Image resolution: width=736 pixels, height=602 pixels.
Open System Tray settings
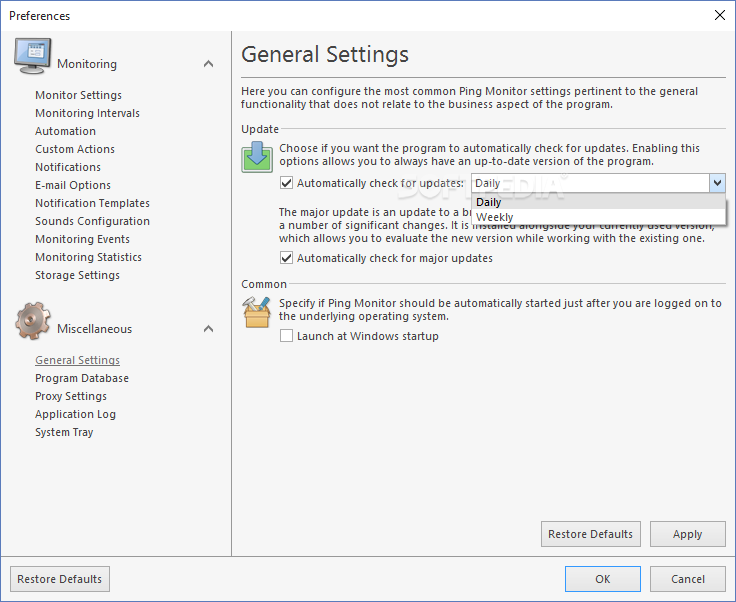[x=64, y=432]
